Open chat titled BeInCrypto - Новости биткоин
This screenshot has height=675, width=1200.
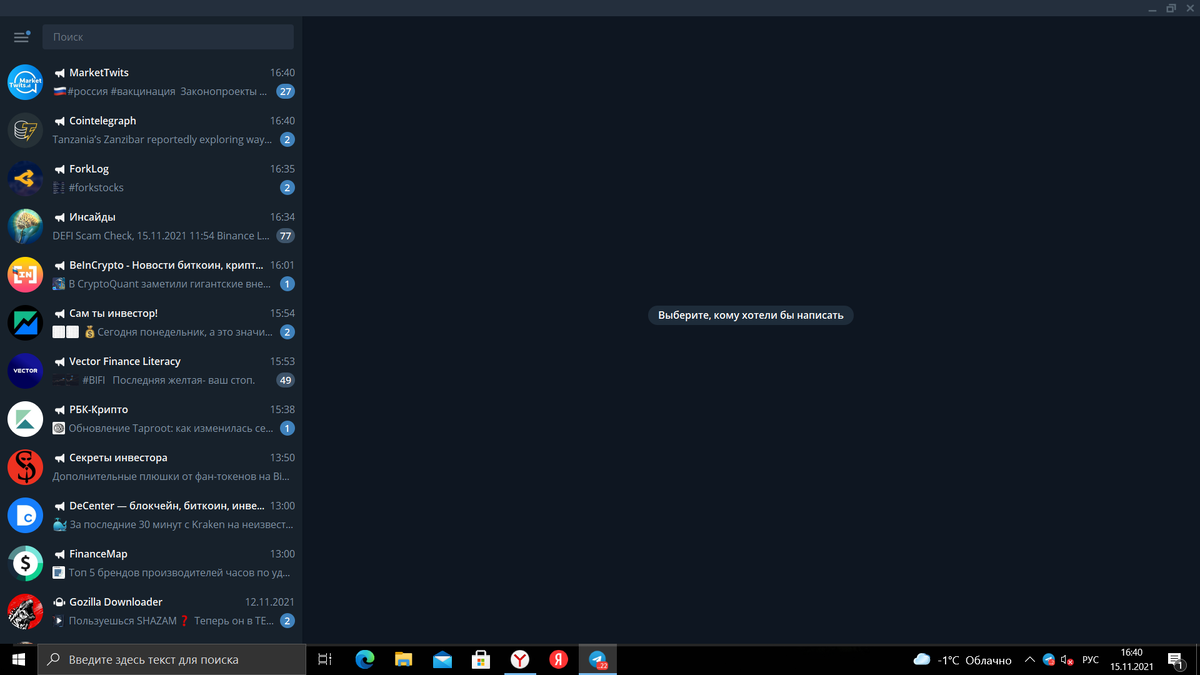pyautogui.click(x=166, y=265)
